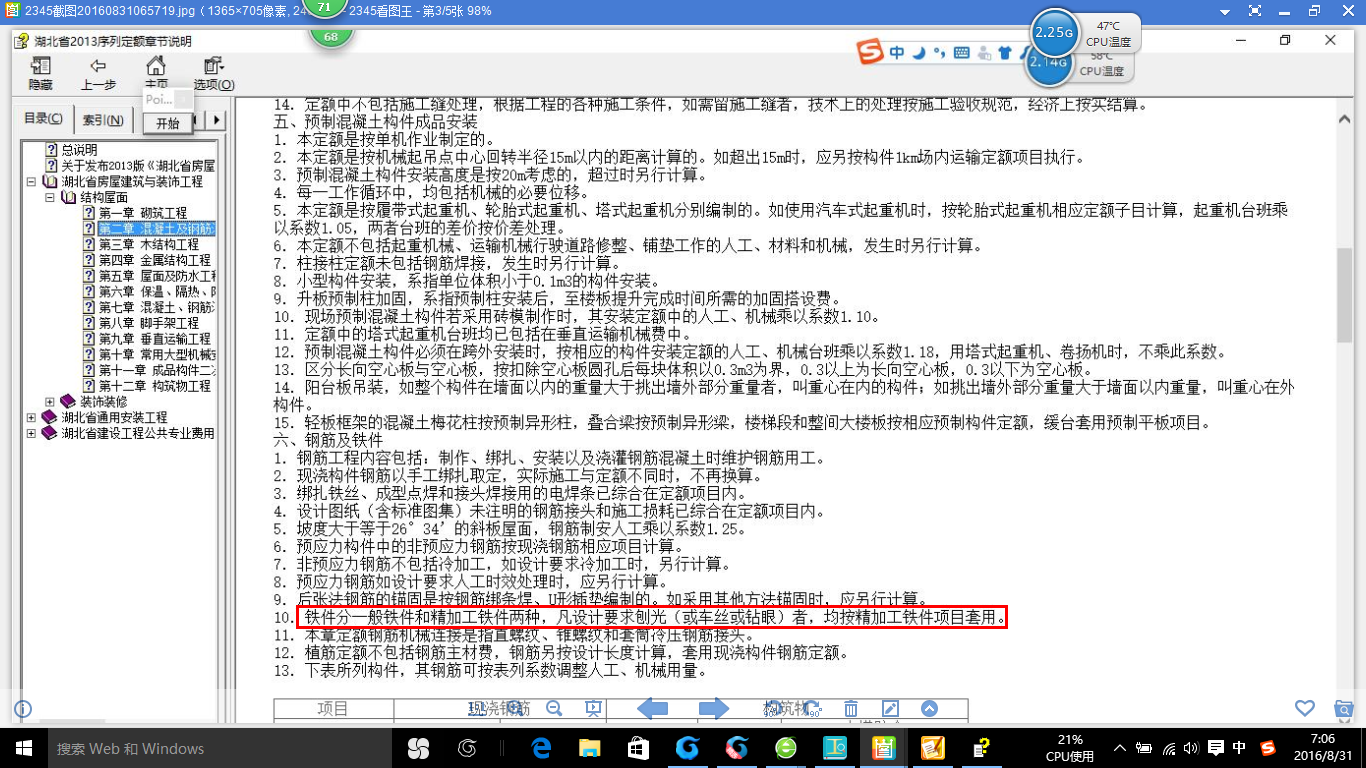Open File Explorer from taskbar
This screenshot has width=1366, height=768.
(590, 748)
